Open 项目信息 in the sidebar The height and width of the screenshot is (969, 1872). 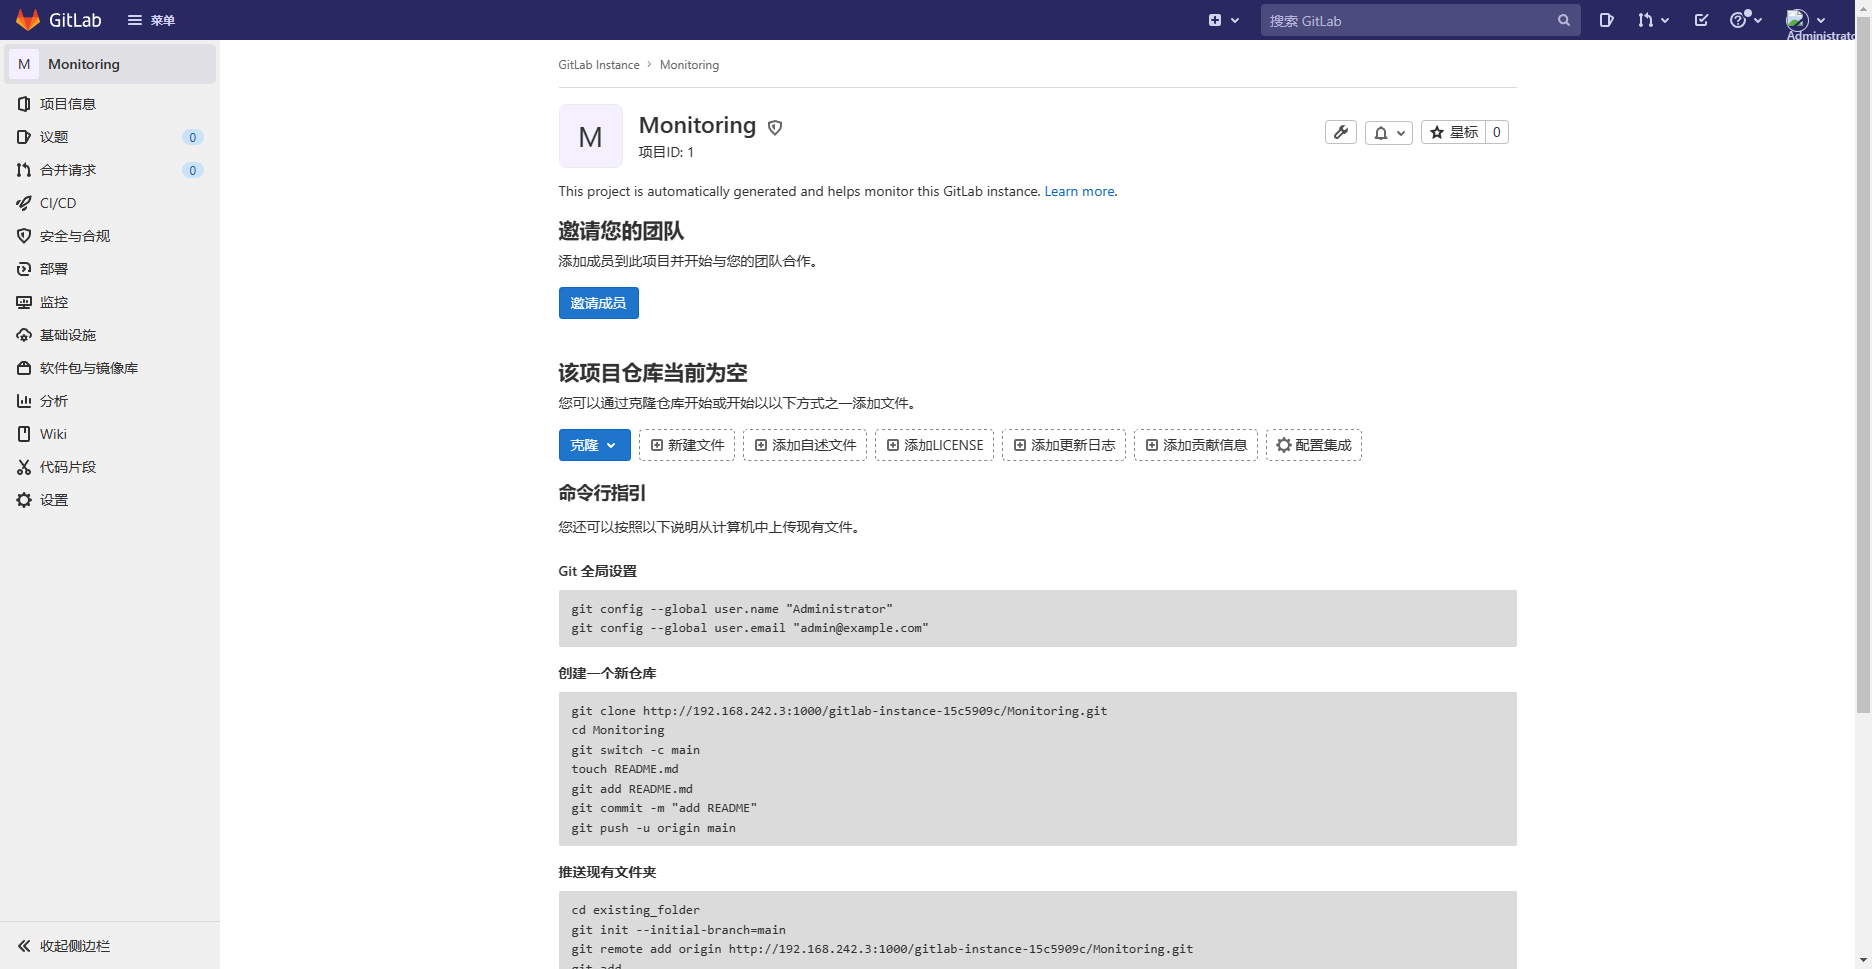(110, 104)
